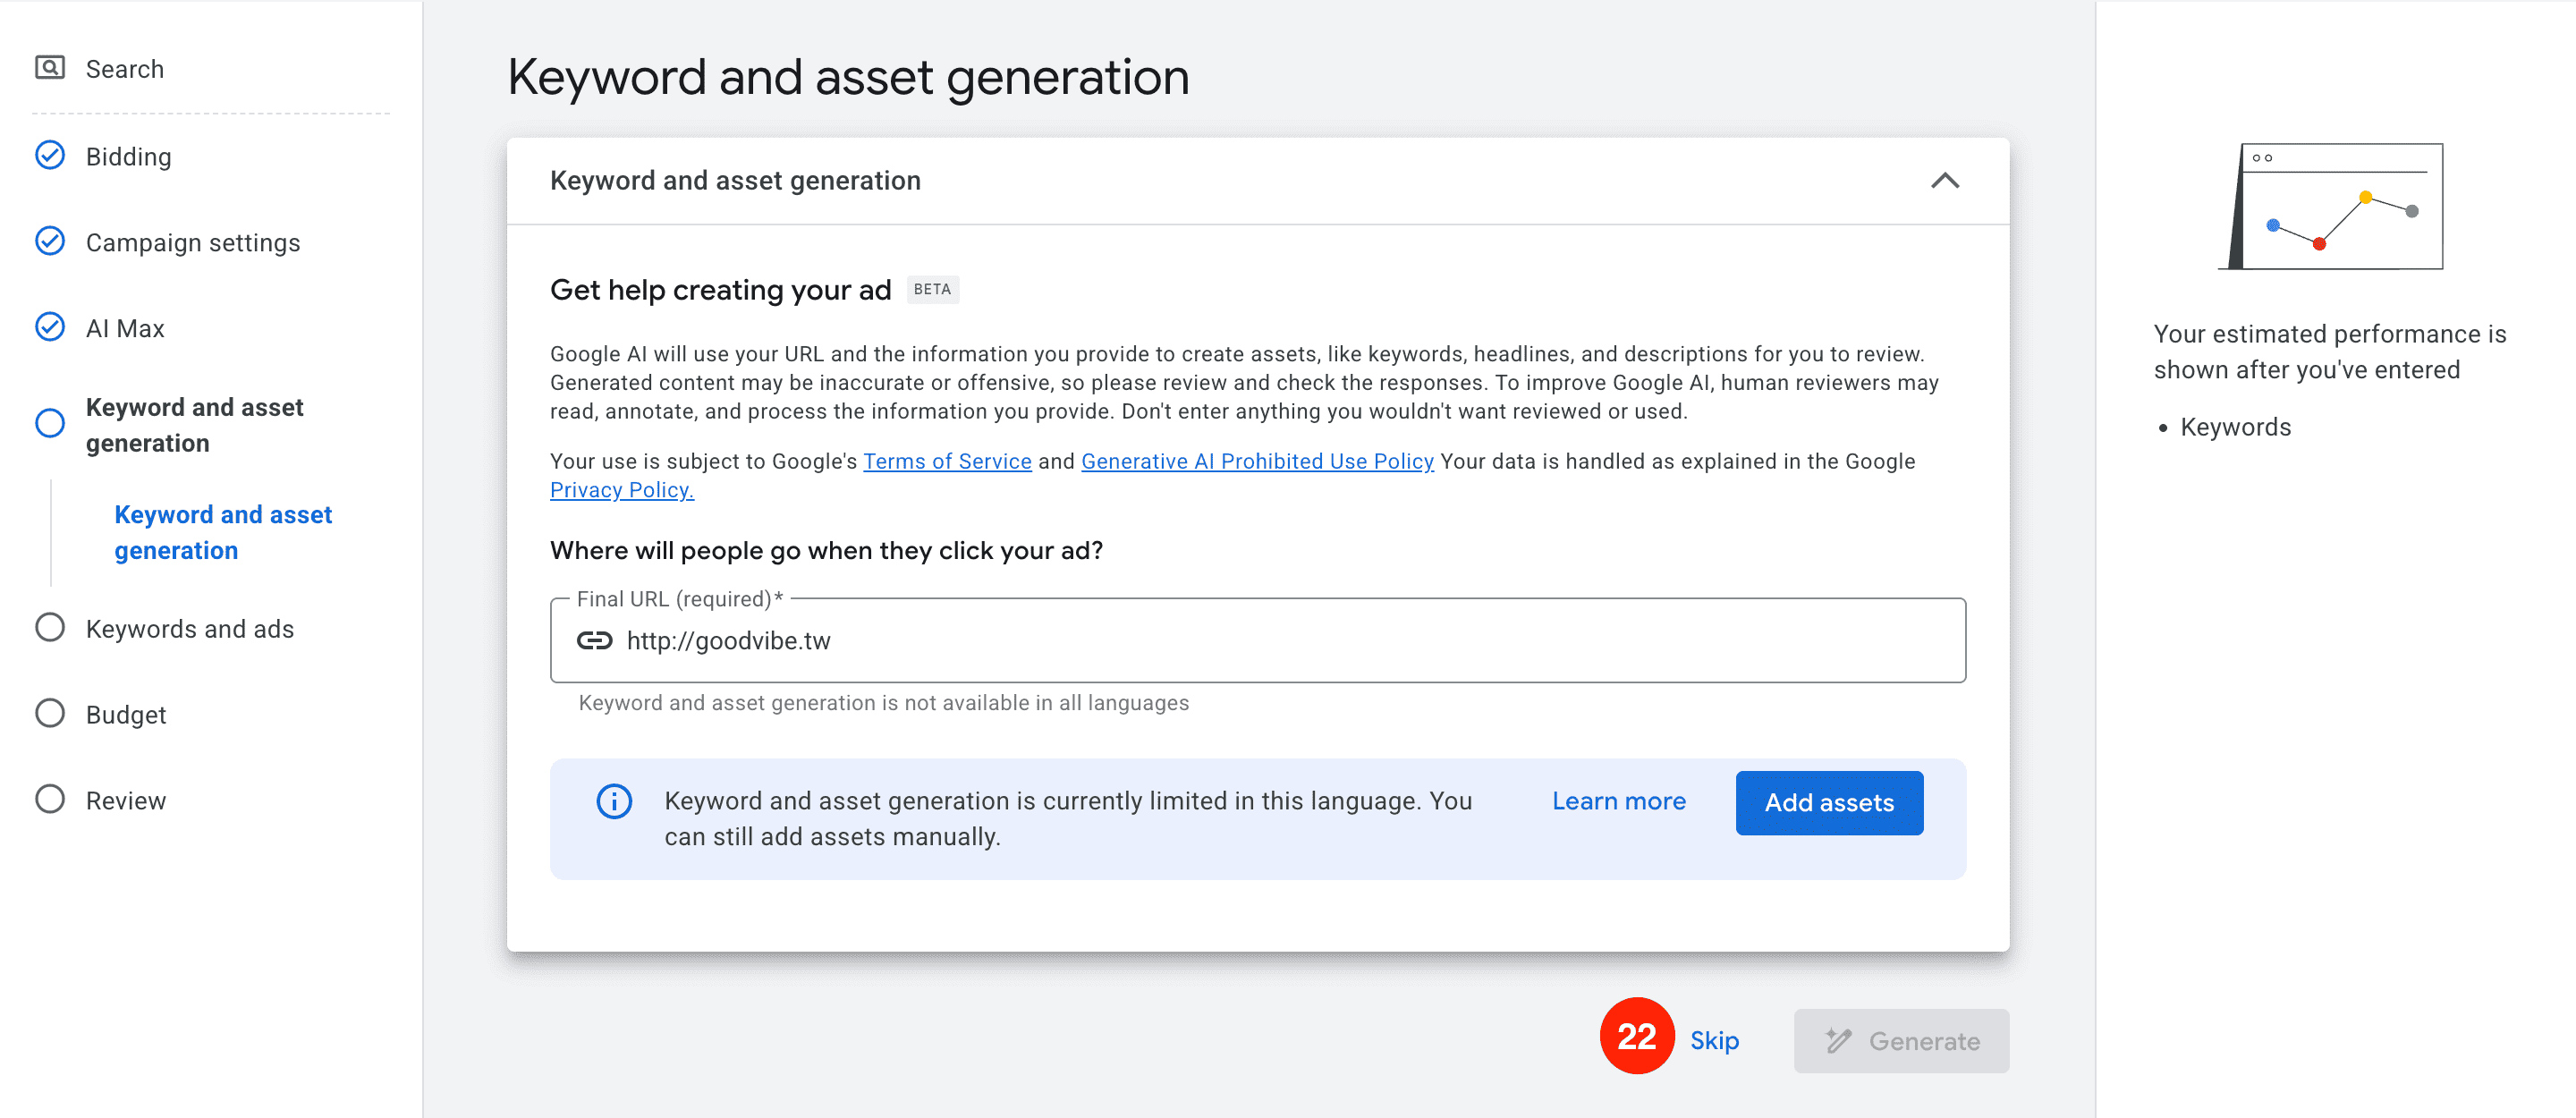Click the 'not available in all languages' hint
Image resolution: width=2576 pixels, height=1118 pixels.
(884, 703)
